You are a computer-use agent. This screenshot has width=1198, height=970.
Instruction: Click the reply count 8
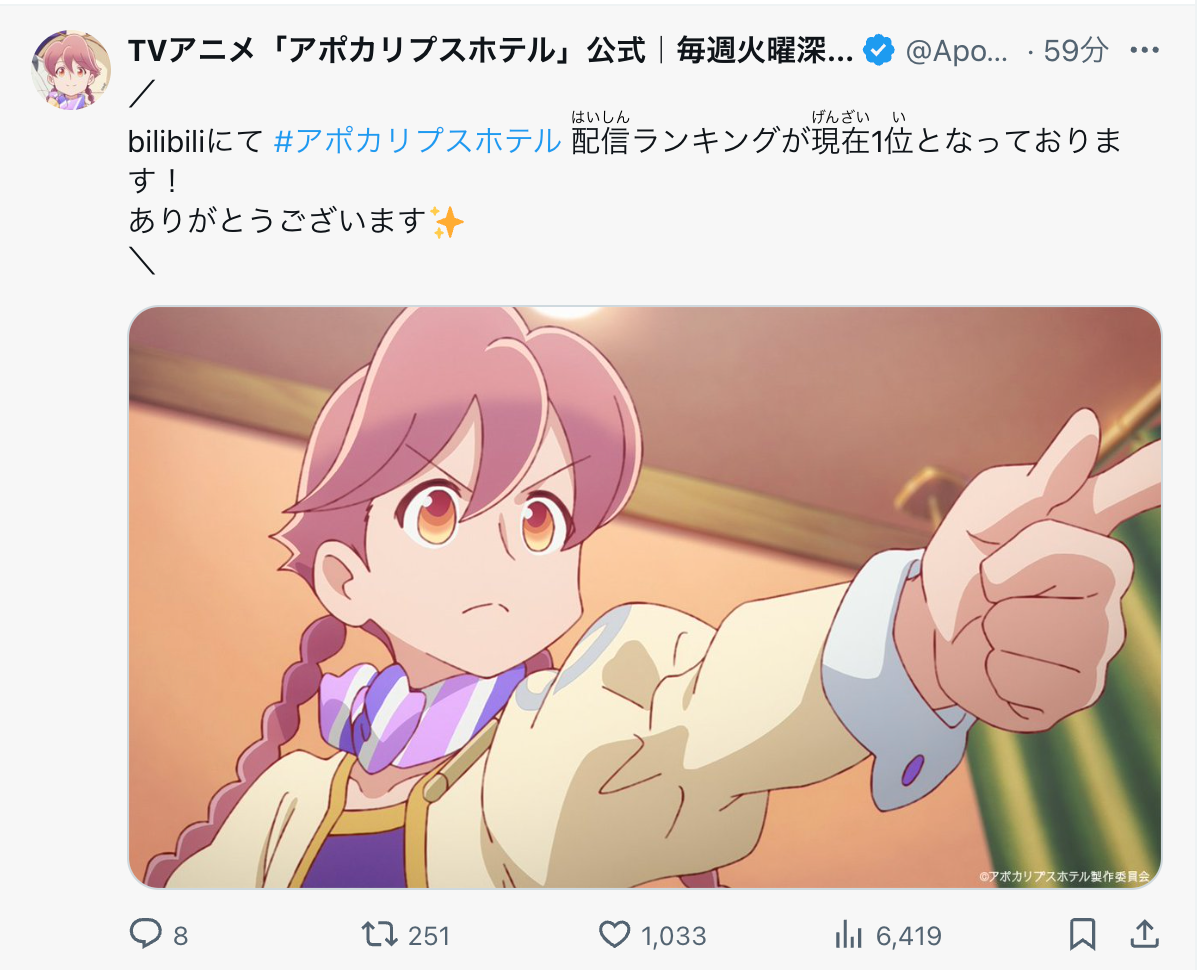click(180, 936)
